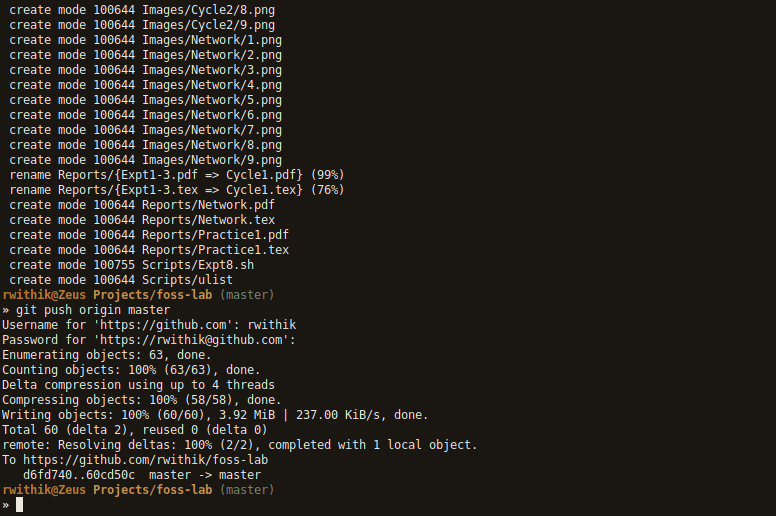This screenshot has height=516, width=776.
Task: Click the 'Writing objects' progress line
Action: [x=215, y=415]
